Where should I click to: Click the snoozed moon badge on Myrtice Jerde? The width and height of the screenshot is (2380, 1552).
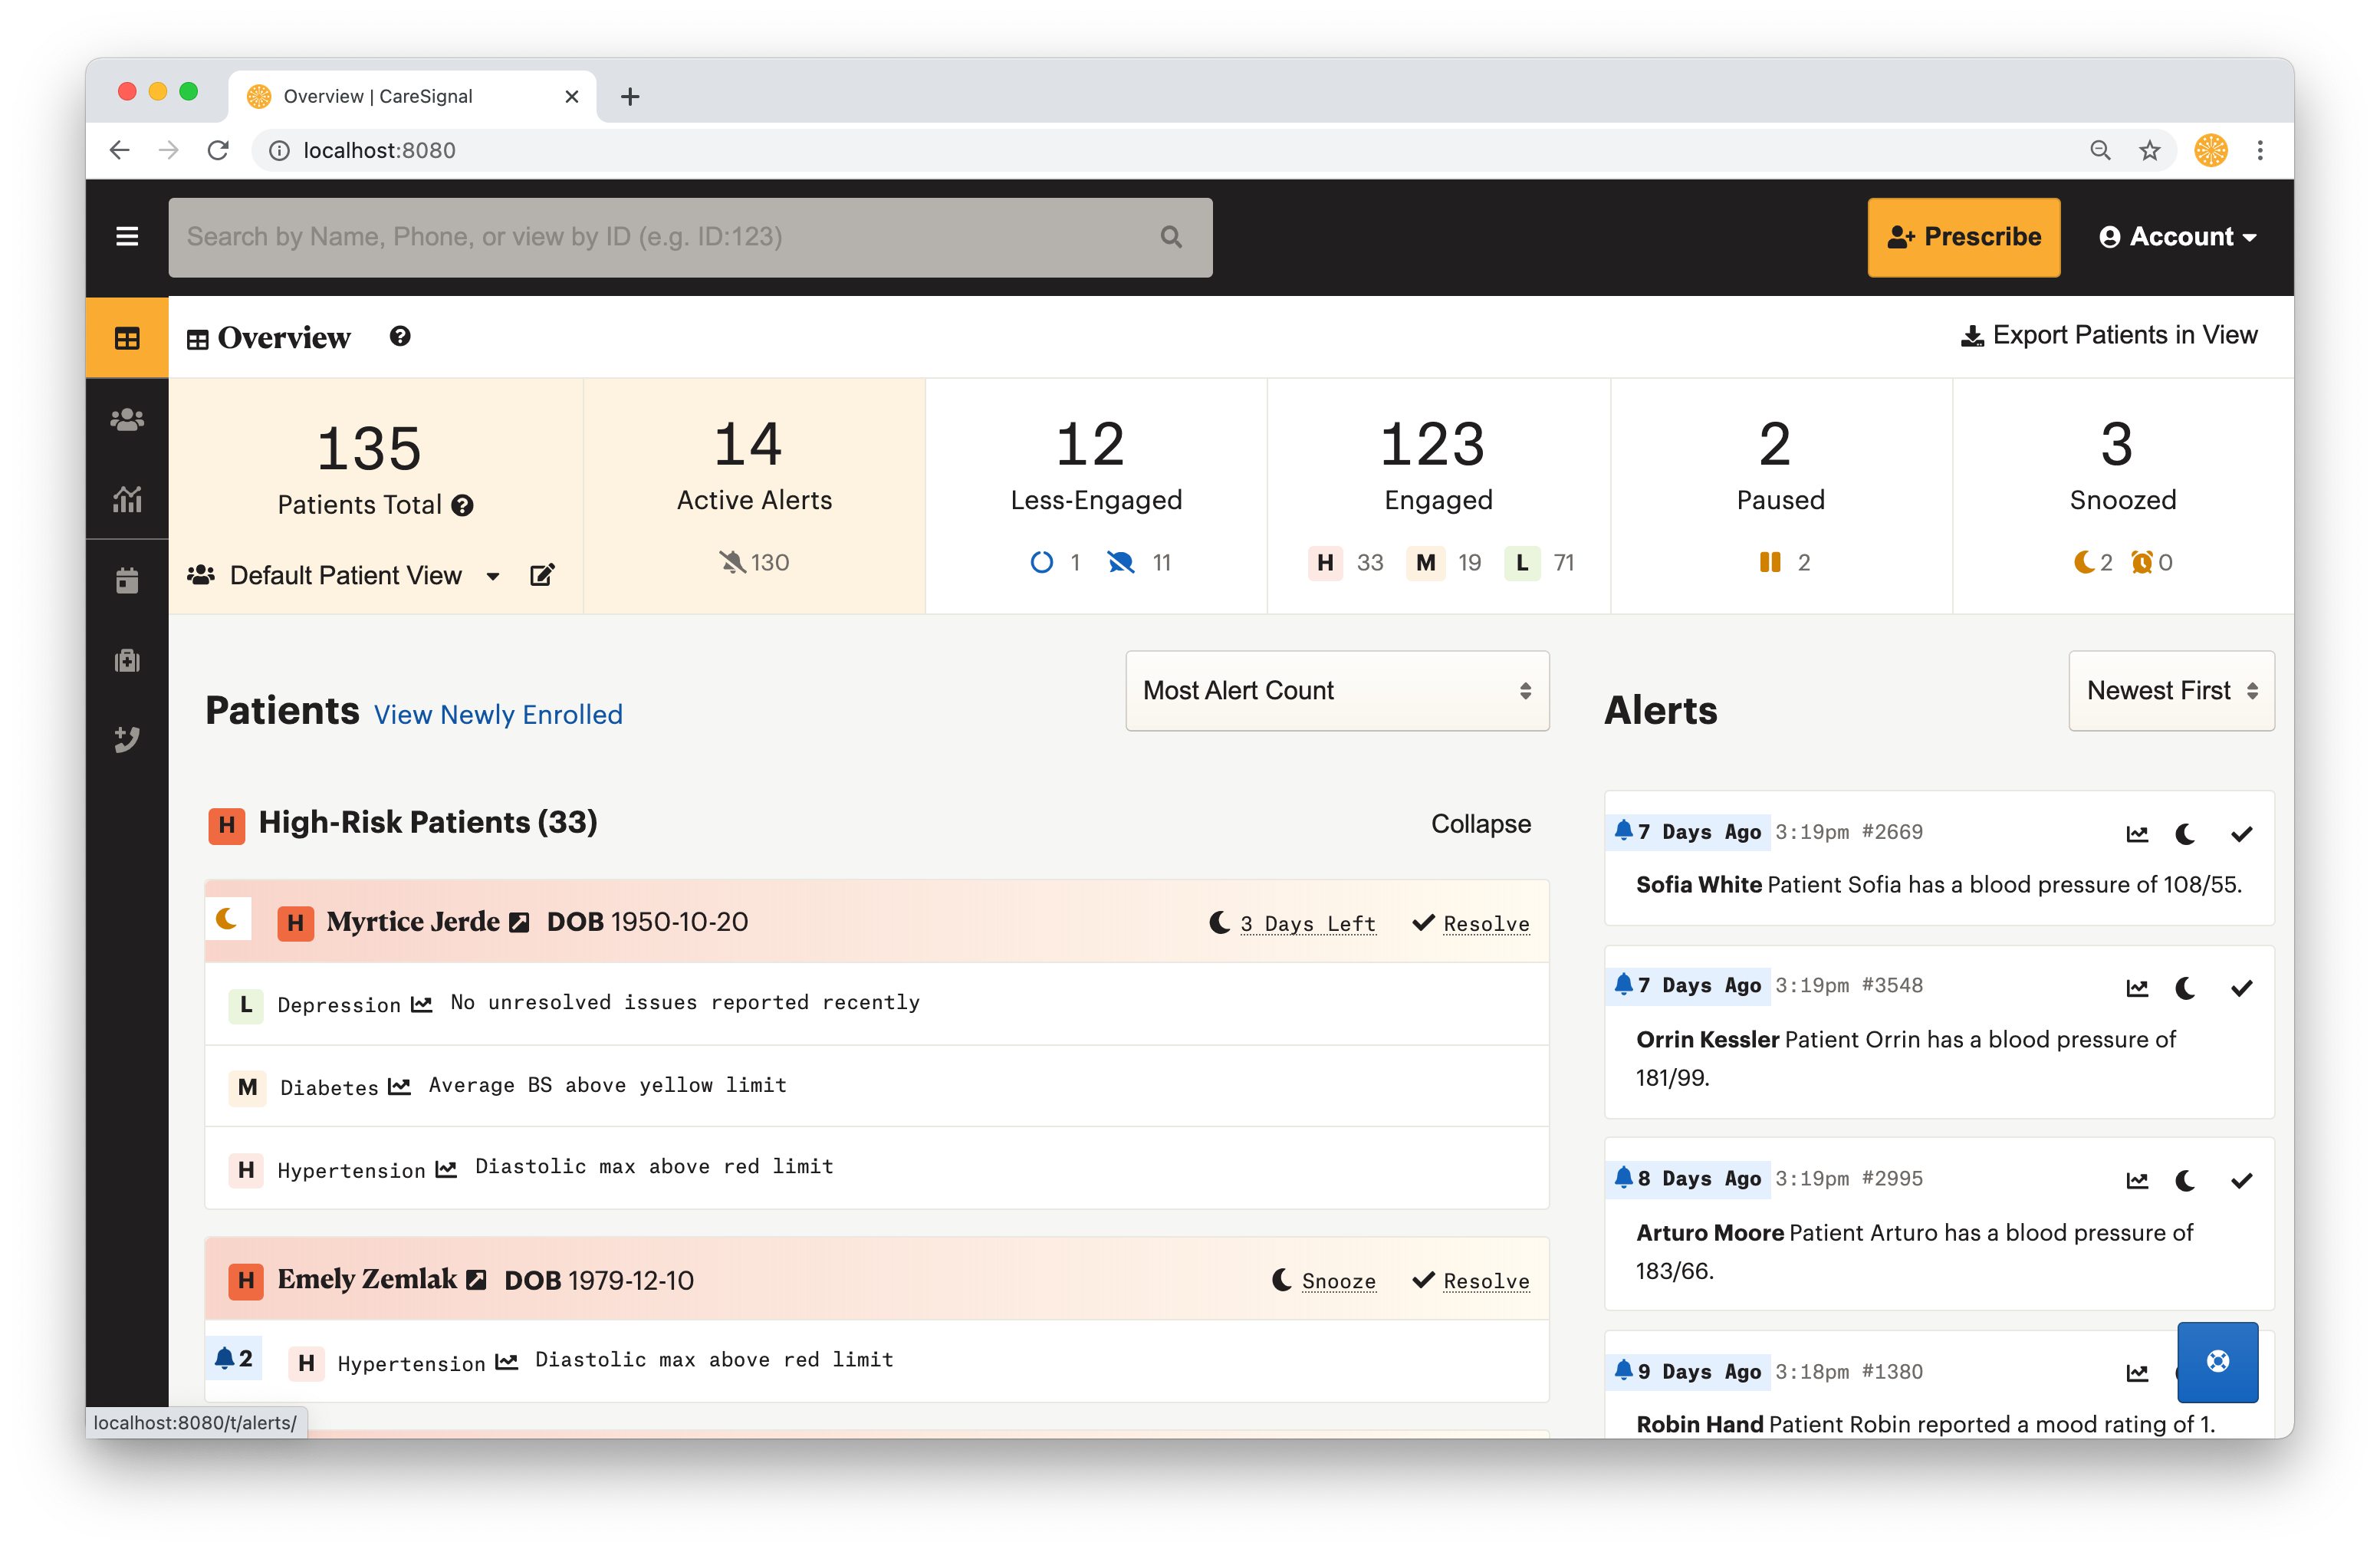227,918
